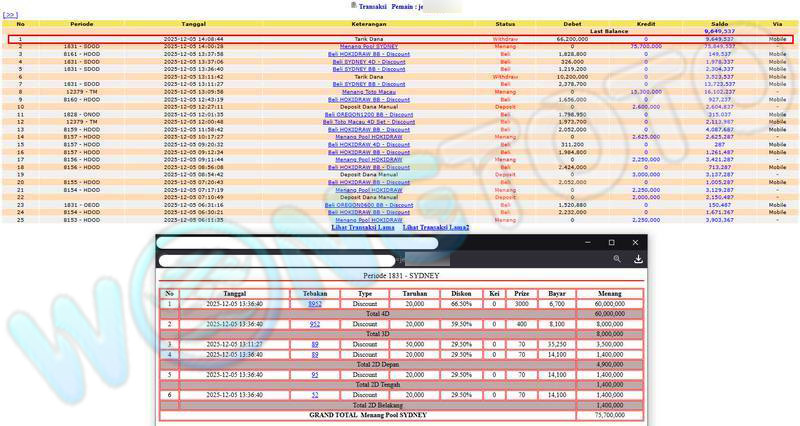Viewport: 800px width, 426px height.
Task: Maximize the popup browser window
Action: point(611,243)
